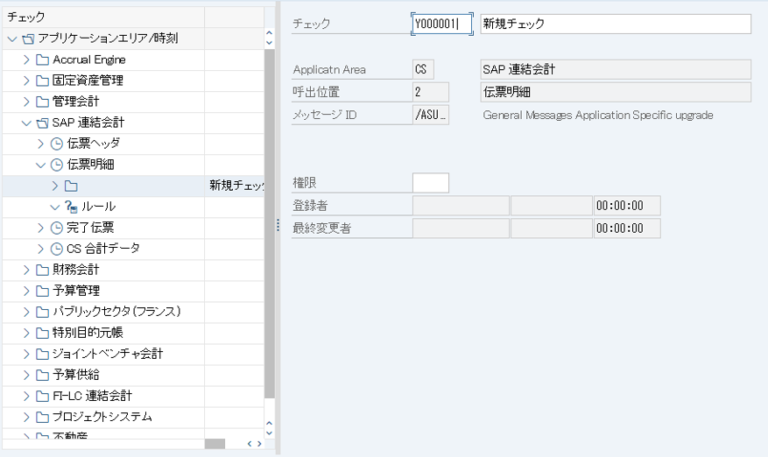This screenshot has width=768, height=457.
Task: Click the clock icon beside 完了伝票
Action: (57, 228)
